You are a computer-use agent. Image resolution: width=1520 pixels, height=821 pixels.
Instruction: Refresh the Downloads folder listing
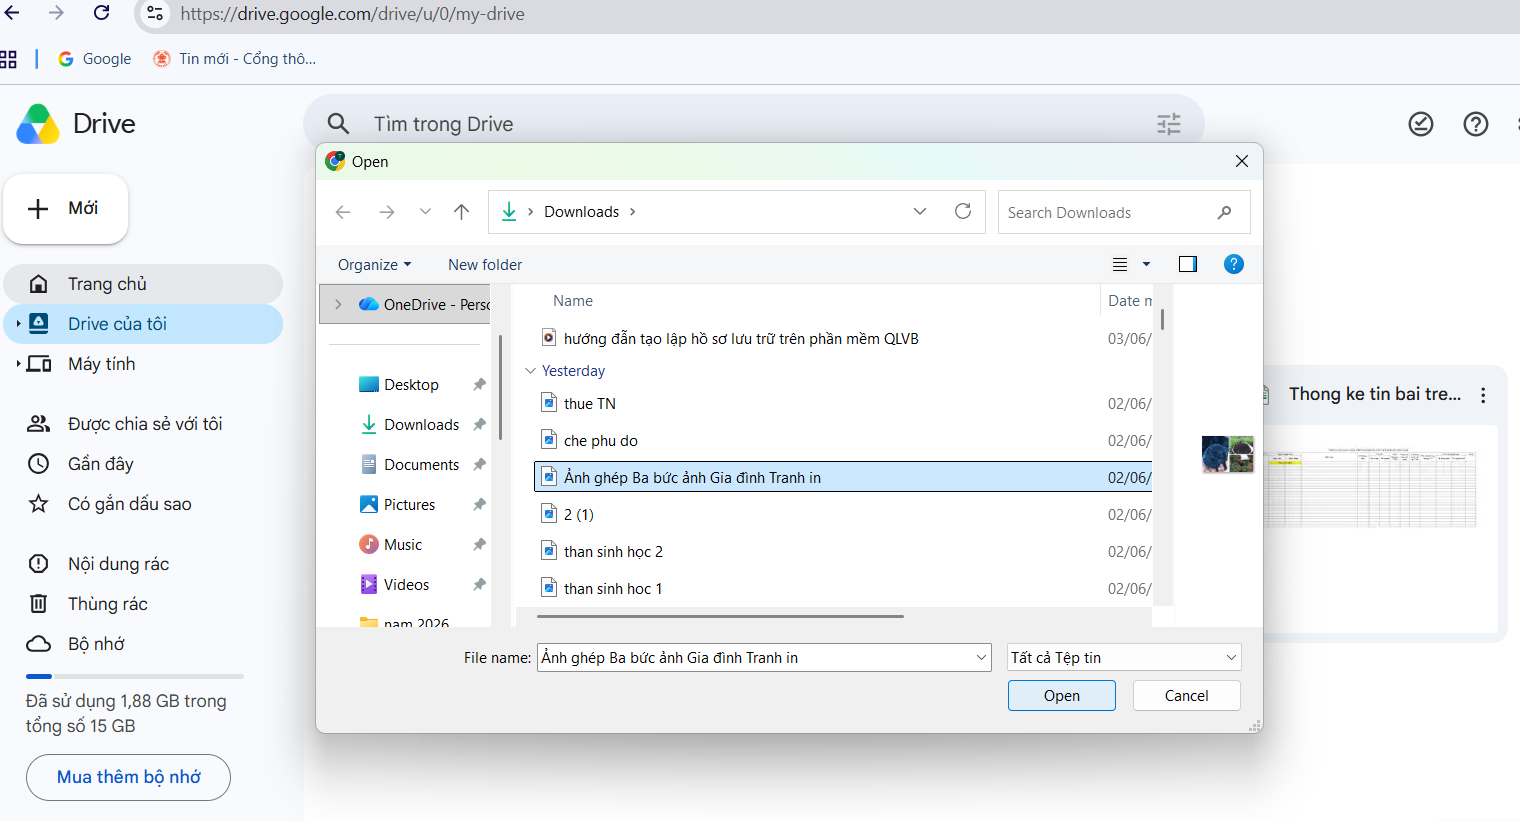(963, 211)
